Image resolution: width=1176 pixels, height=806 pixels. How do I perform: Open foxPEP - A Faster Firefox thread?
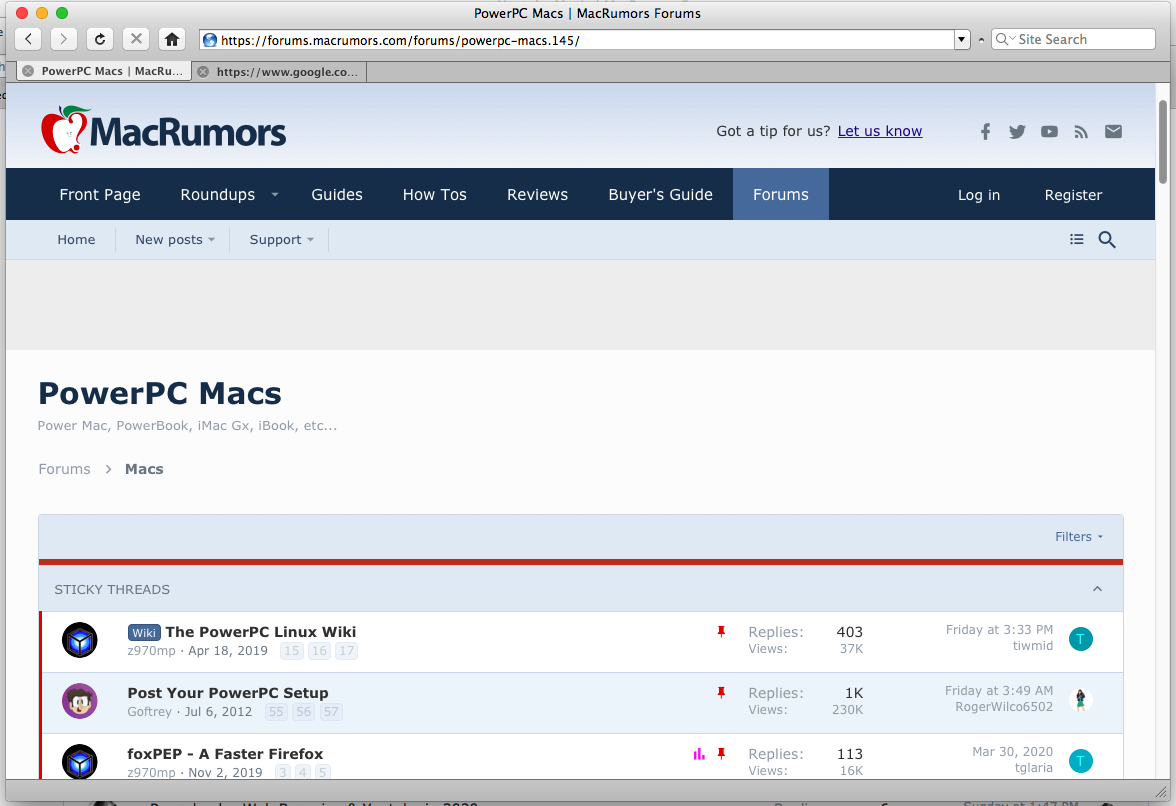pos(225,754)
